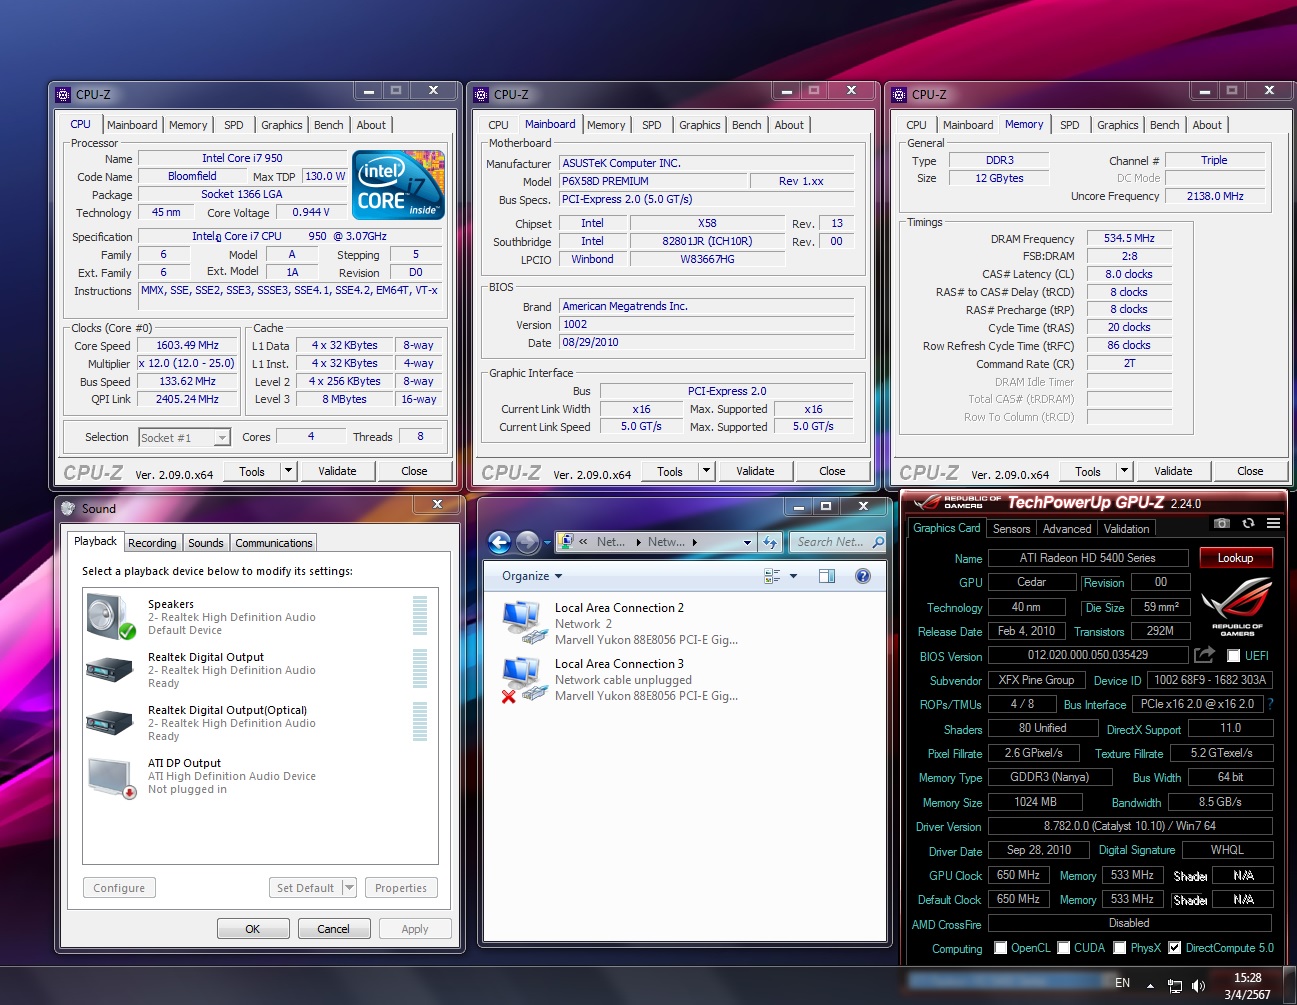The image size is (1297, 1005).
Task: Click the search magnifier in Network window
Action: (x=877, y=542)
